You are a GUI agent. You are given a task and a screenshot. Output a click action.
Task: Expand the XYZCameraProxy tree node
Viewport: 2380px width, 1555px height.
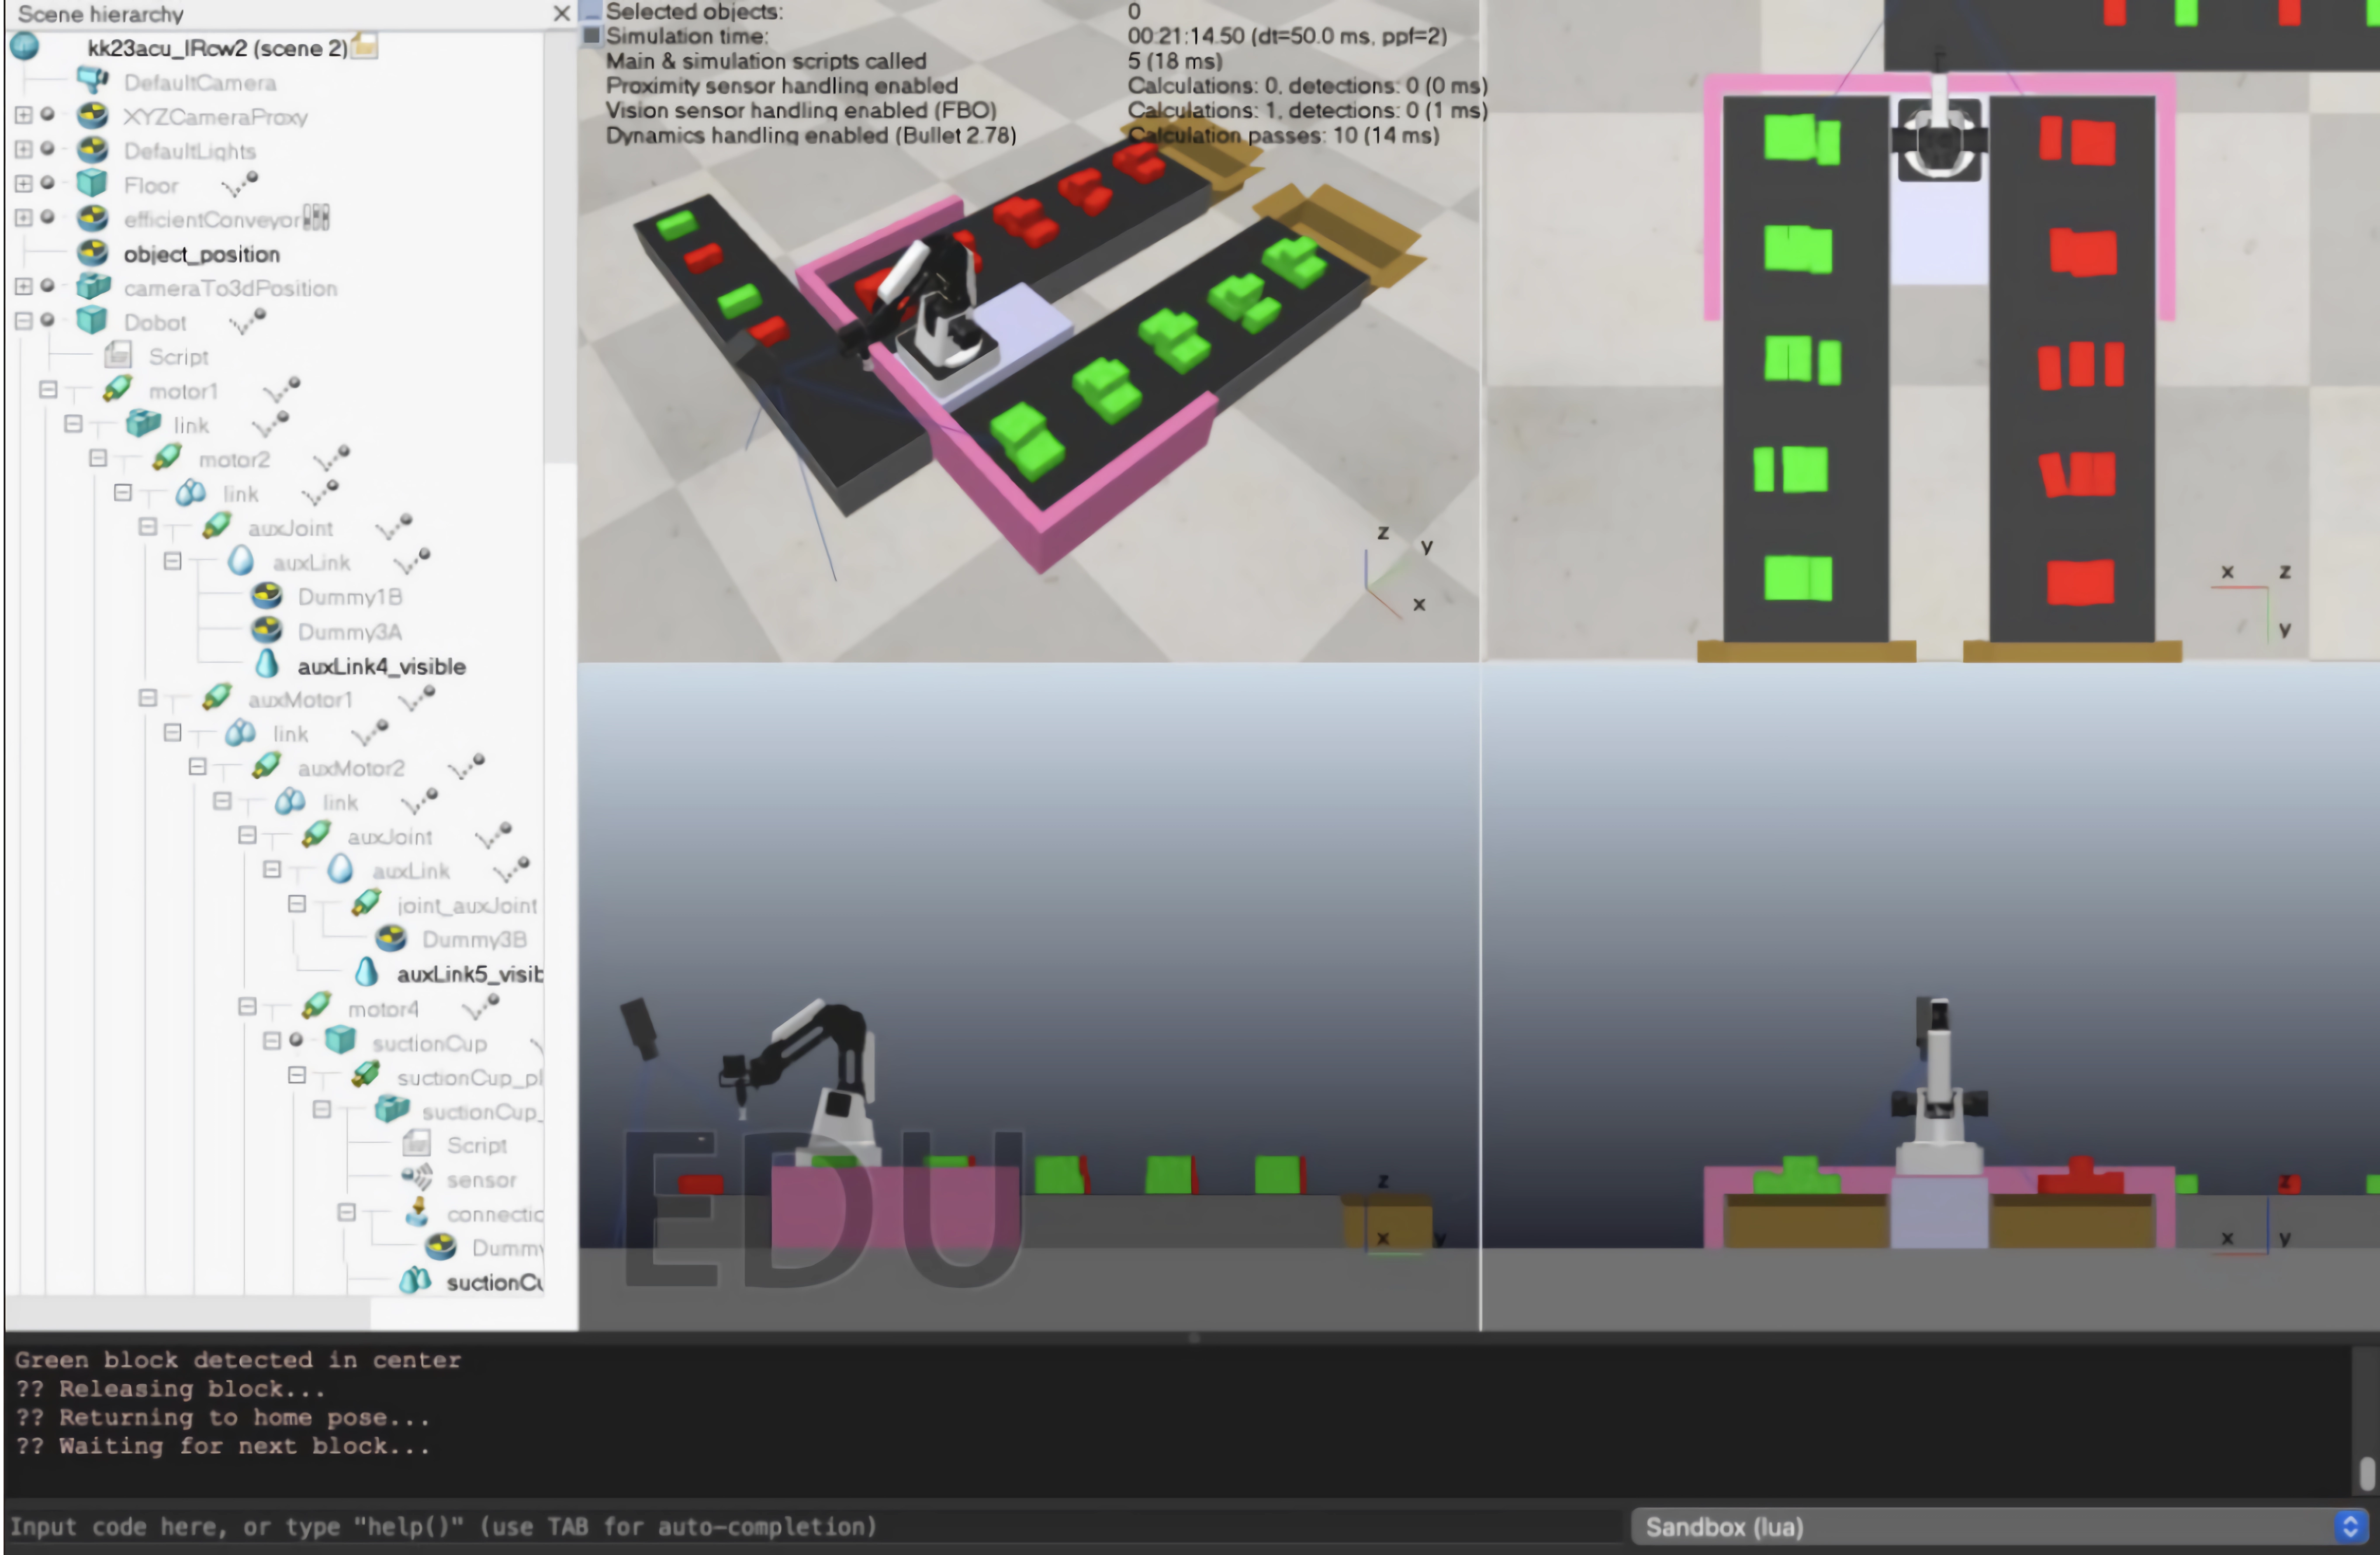point(24,115)
